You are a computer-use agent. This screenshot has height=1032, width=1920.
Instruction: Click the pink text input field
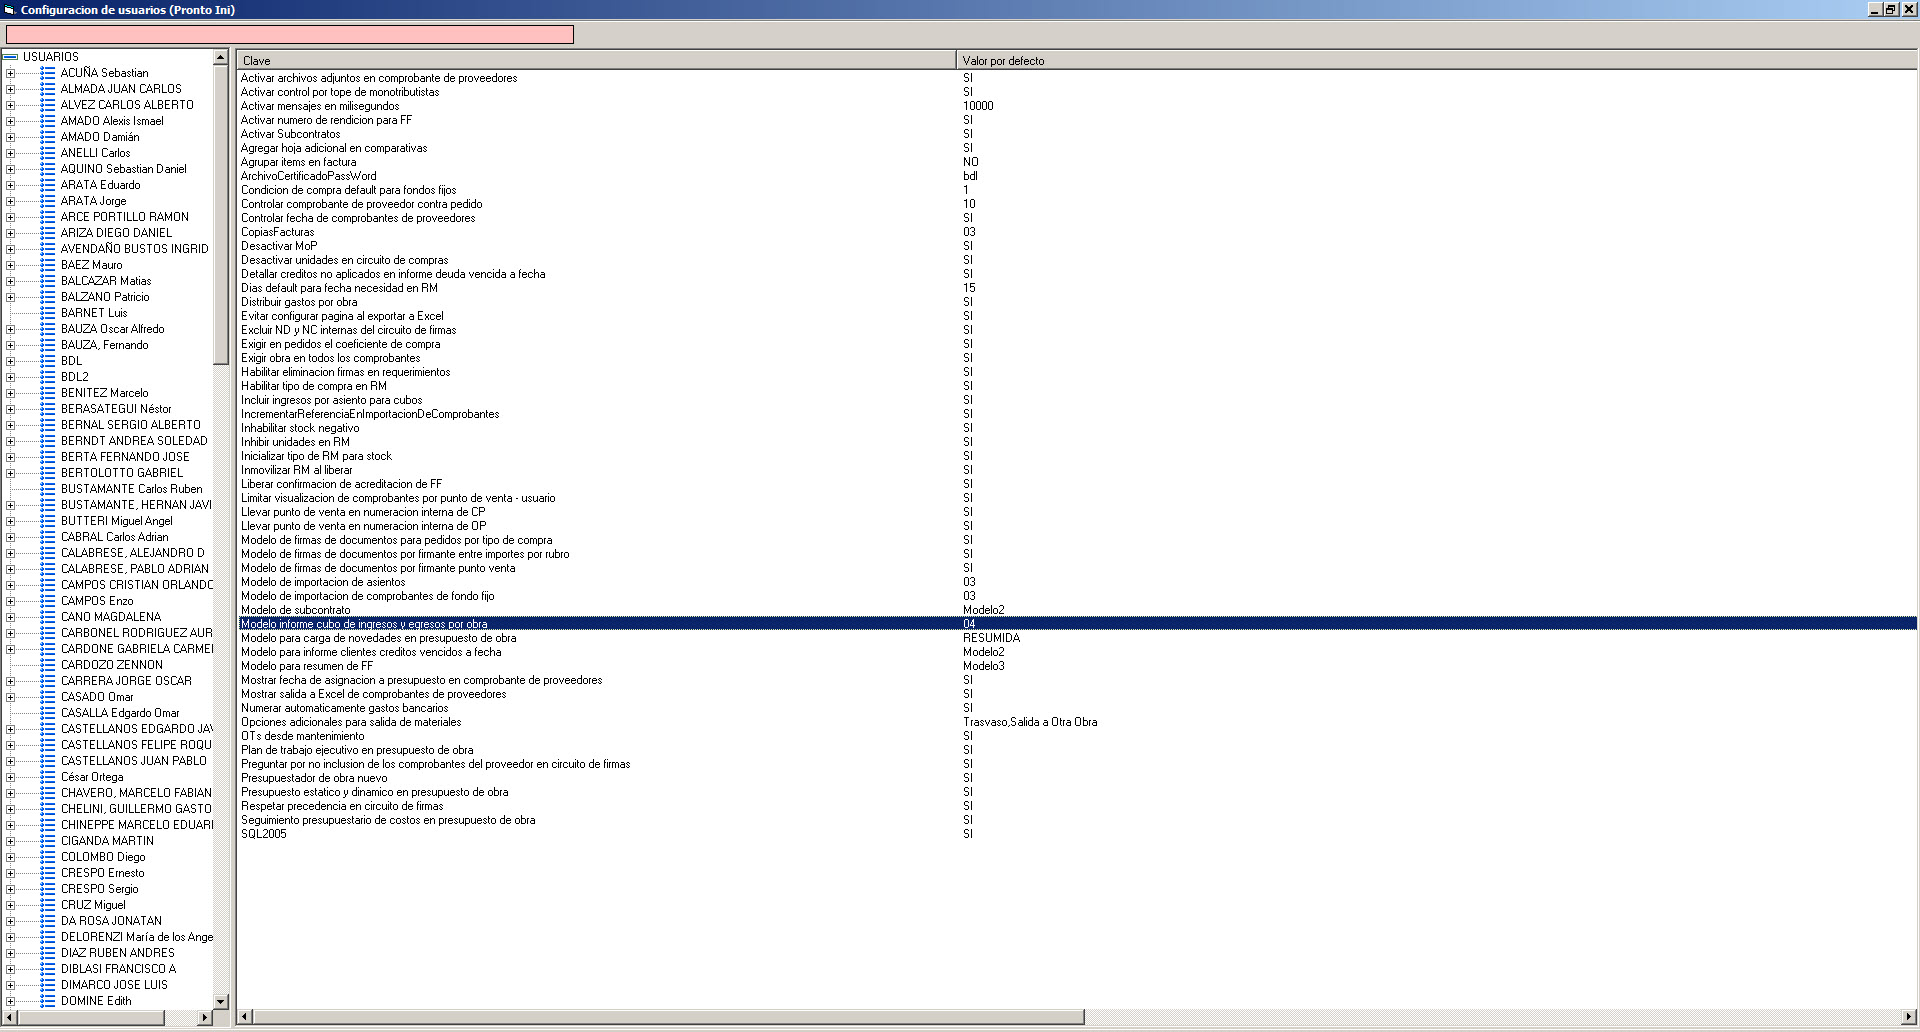(290, 35)
